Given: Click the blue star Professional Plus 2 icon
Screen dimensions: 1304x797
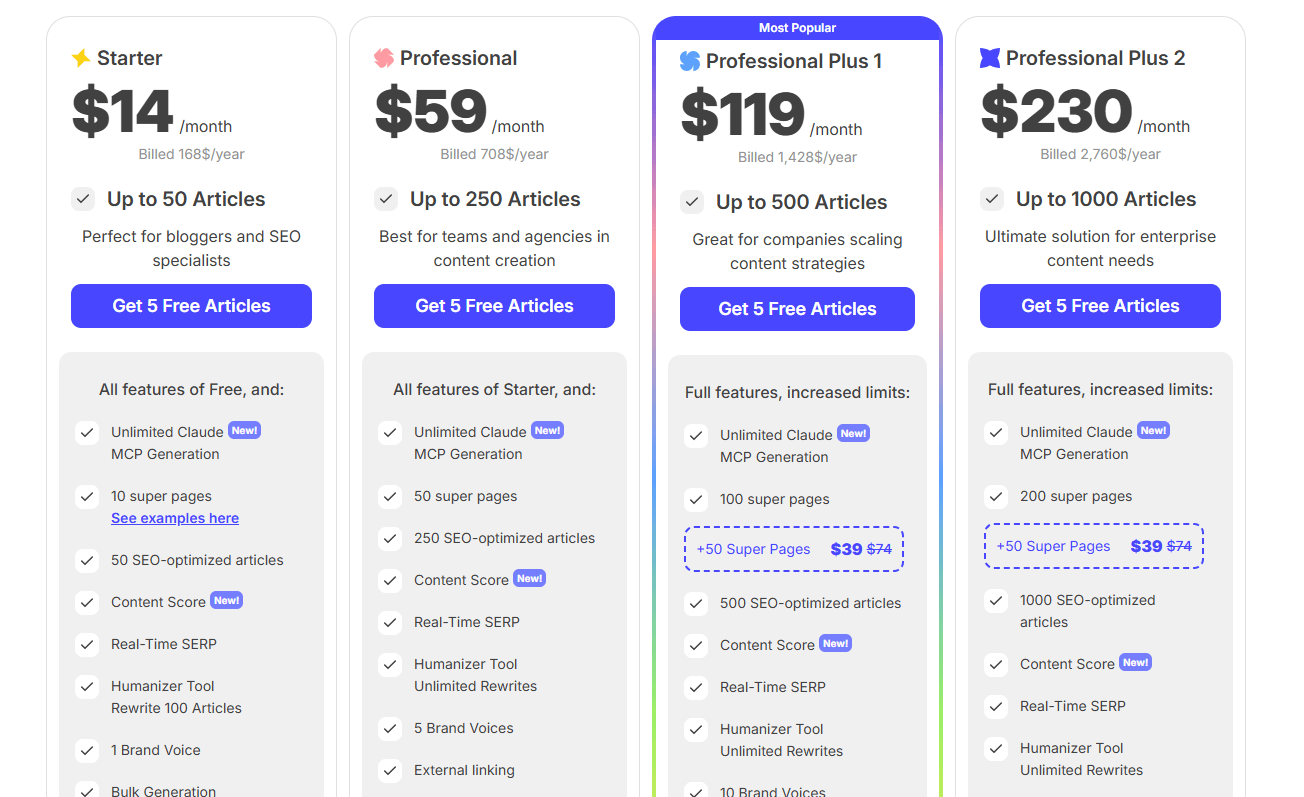Looking at the screenshot, I should [x=990, y=58].
